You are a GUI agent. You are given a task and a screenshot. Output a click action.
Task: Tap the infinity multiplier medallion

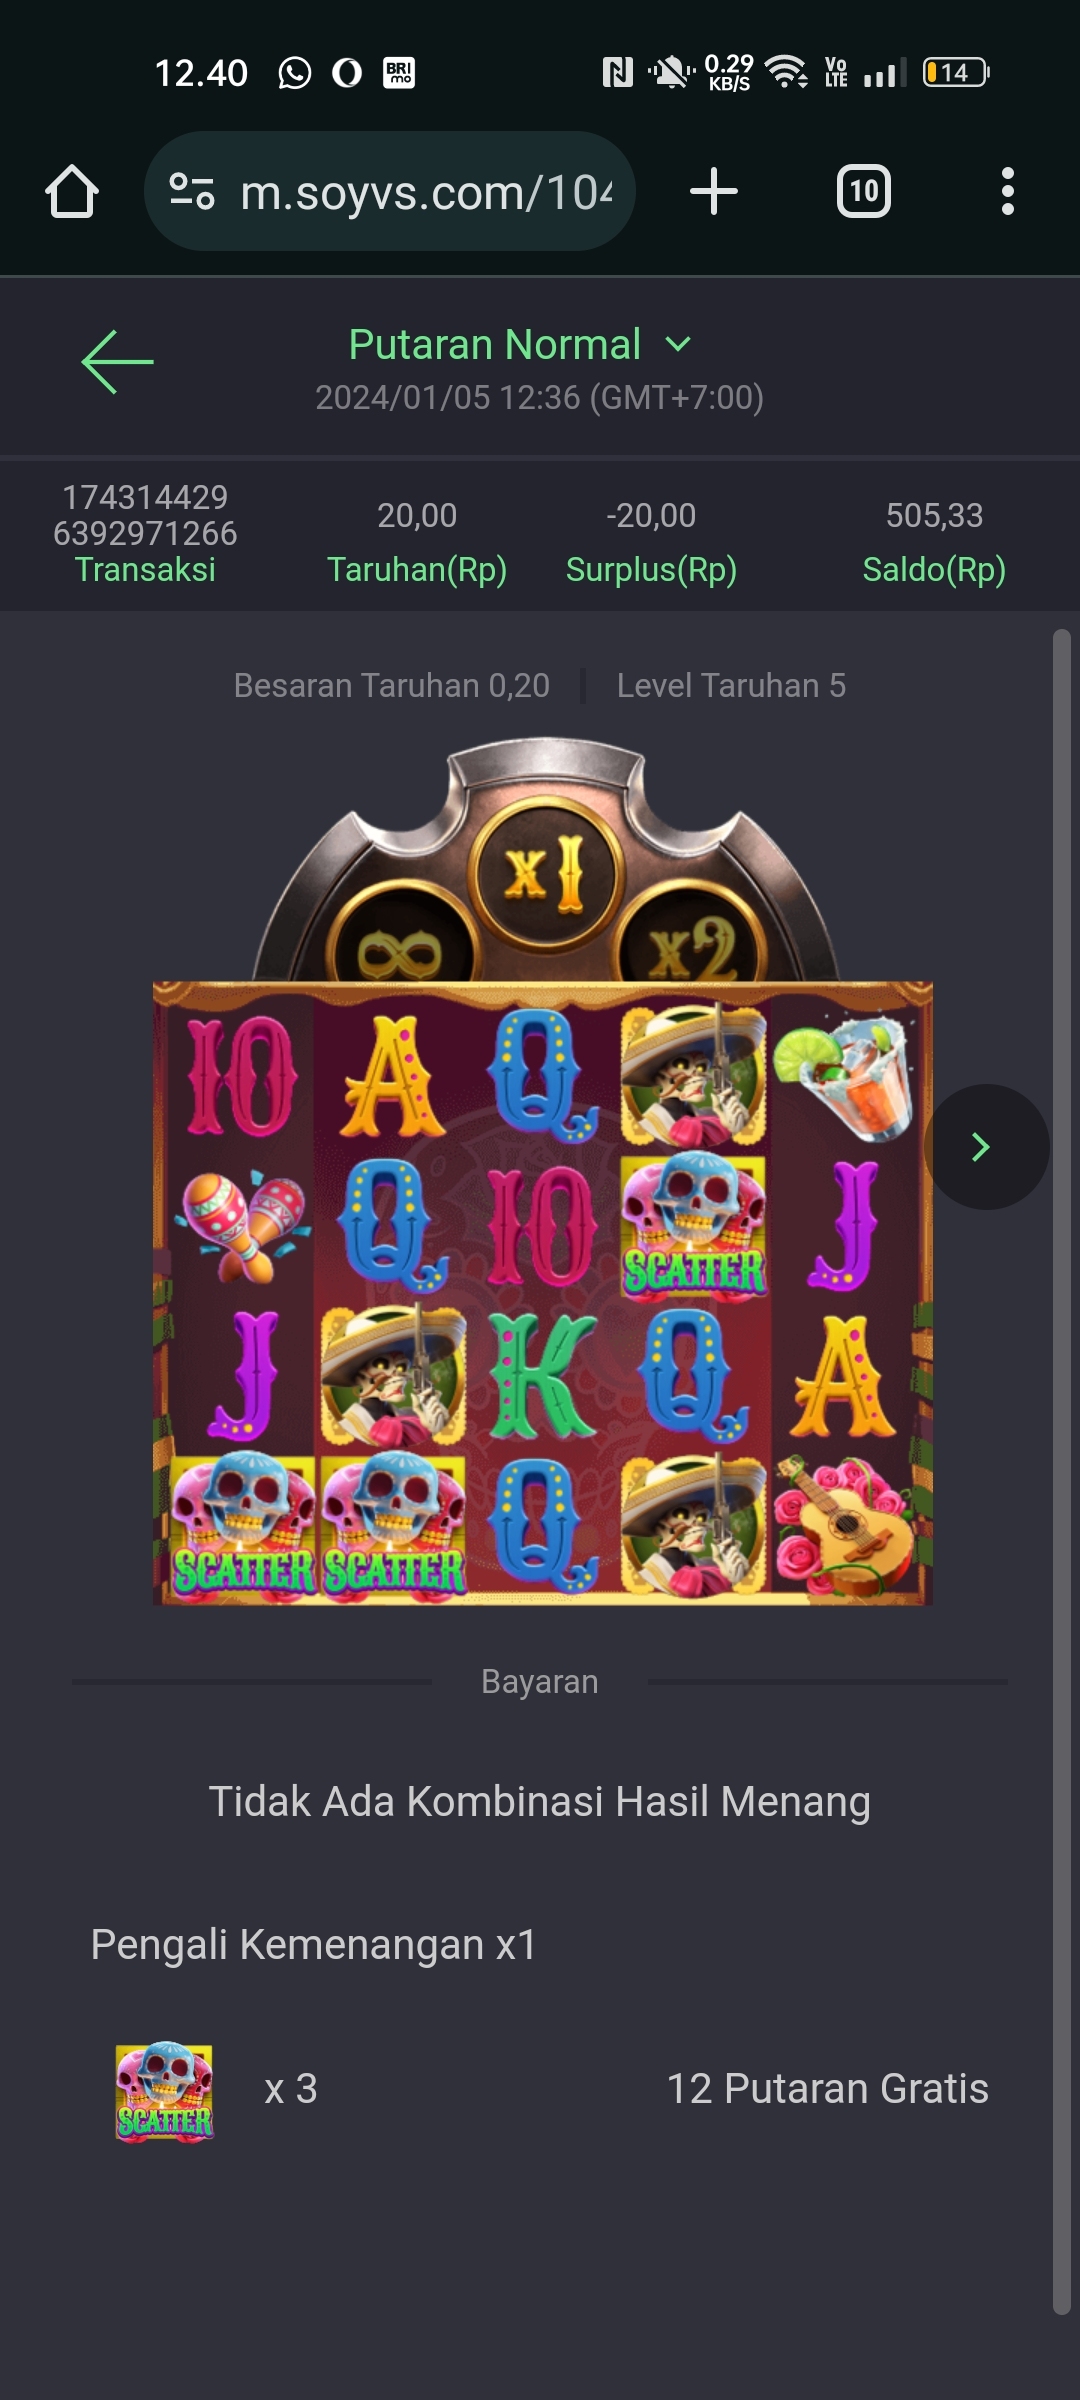click(400, 947)
